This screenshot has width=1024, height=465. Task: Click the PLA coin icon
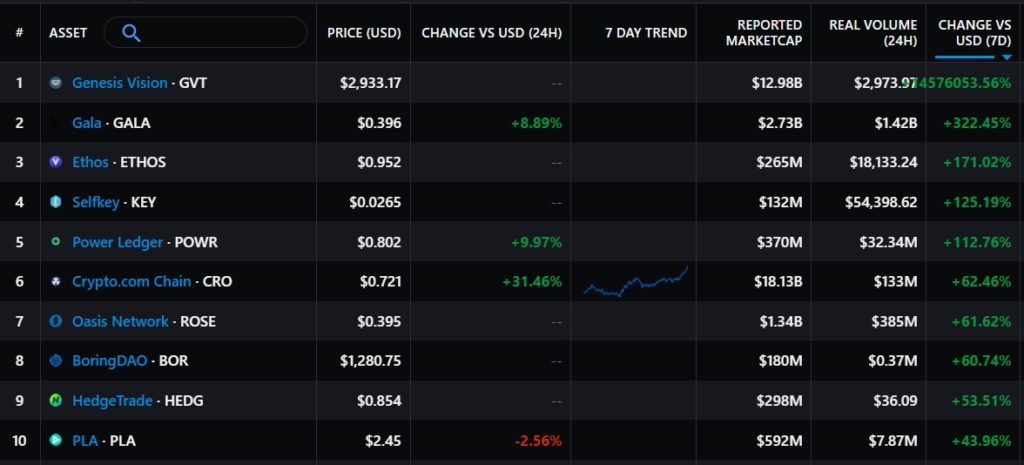pyautogui.click(x=57, y=440)
